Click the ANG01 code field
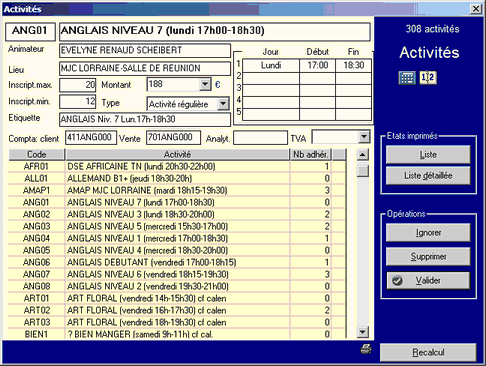 pyautogui.click(x=30, y=31)
